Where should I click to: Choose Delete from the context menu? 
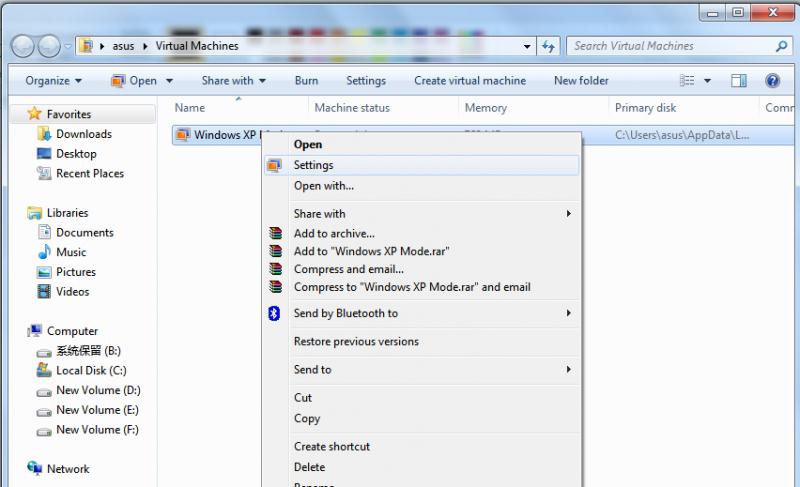point(421,468)
